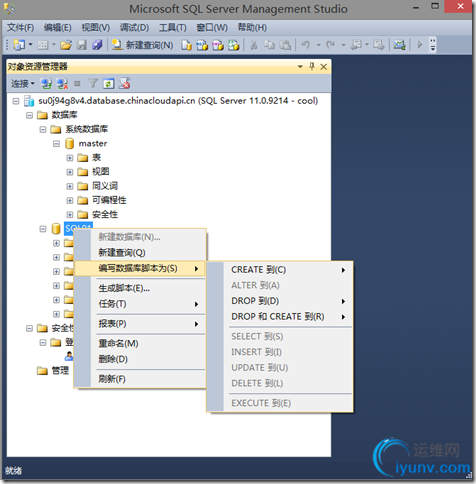Expand the 同义词 folder

click(70, 186)
